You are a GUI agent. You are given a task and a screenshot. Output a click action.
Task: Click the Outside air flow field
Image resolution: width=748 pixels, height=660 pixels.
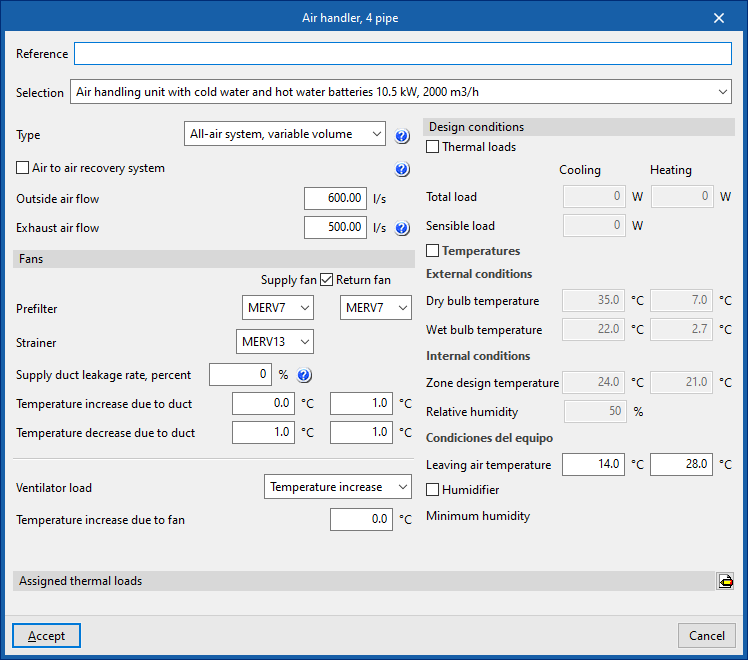[335, 199]
